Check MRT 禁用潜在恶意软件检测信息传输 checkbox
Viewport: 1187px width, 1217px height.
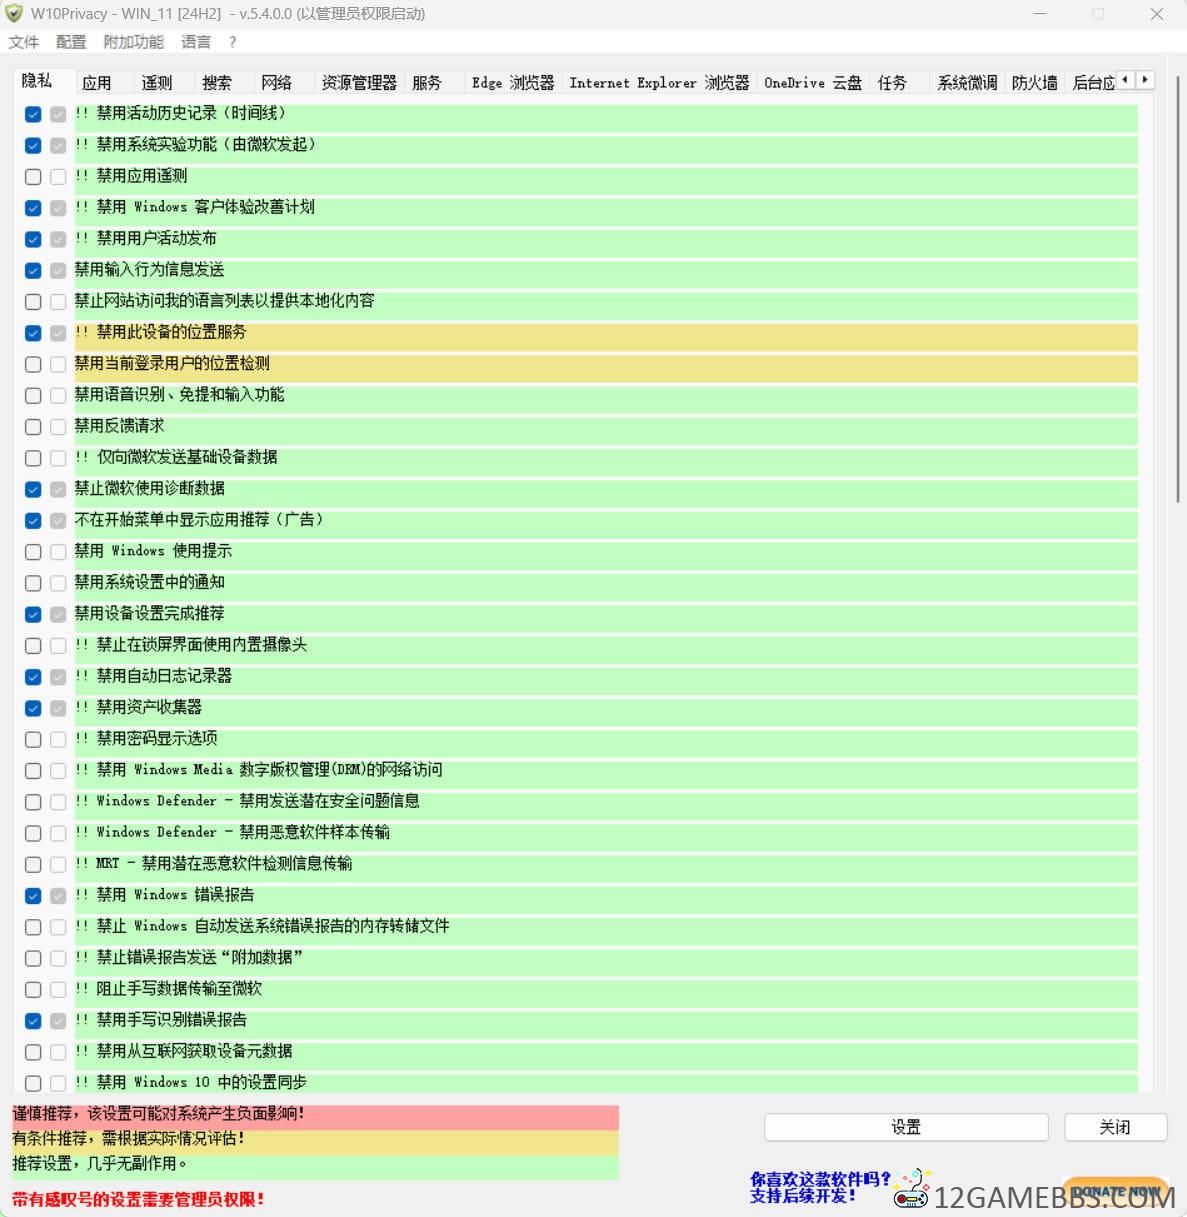(33, 865)
